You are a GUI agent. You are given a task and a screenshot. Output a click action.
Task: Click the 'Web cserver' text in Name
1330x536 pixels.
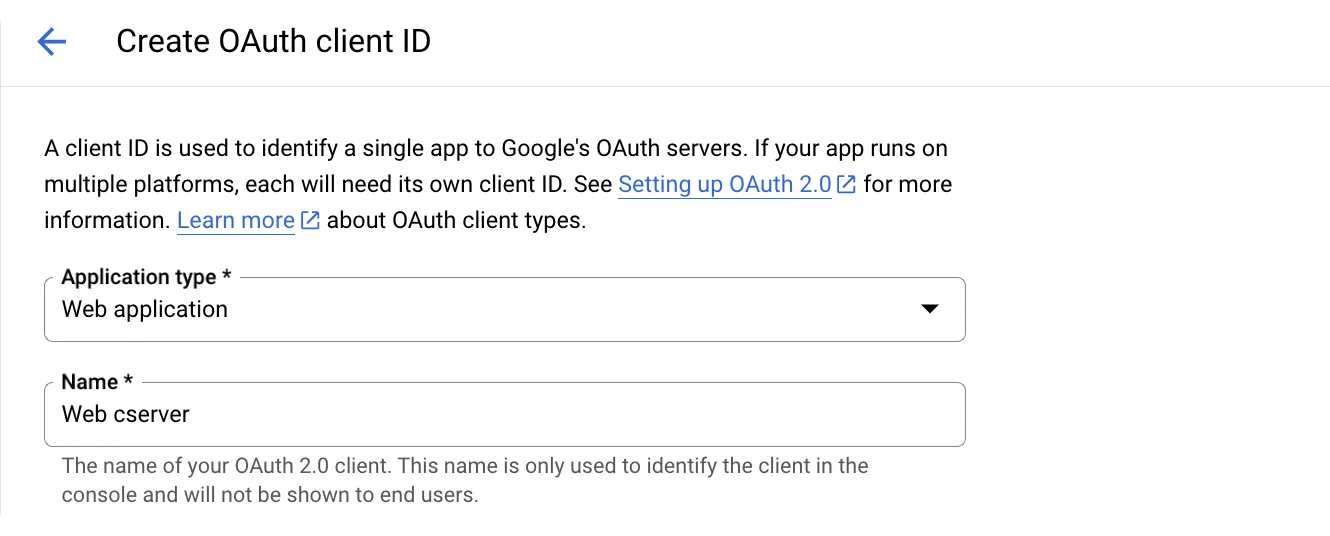(126, 414)
